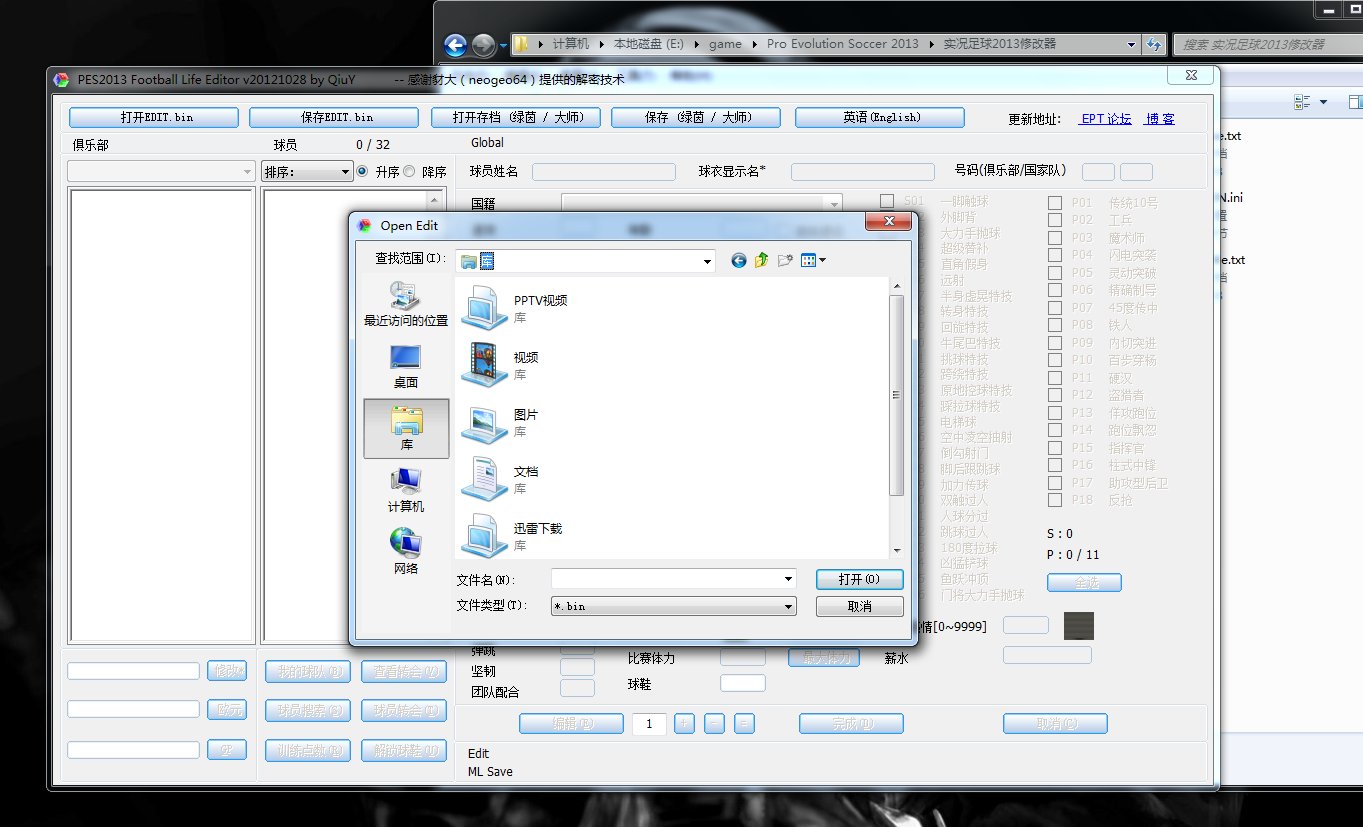Expand the 查找范围 location dropdown

(707, 261)
